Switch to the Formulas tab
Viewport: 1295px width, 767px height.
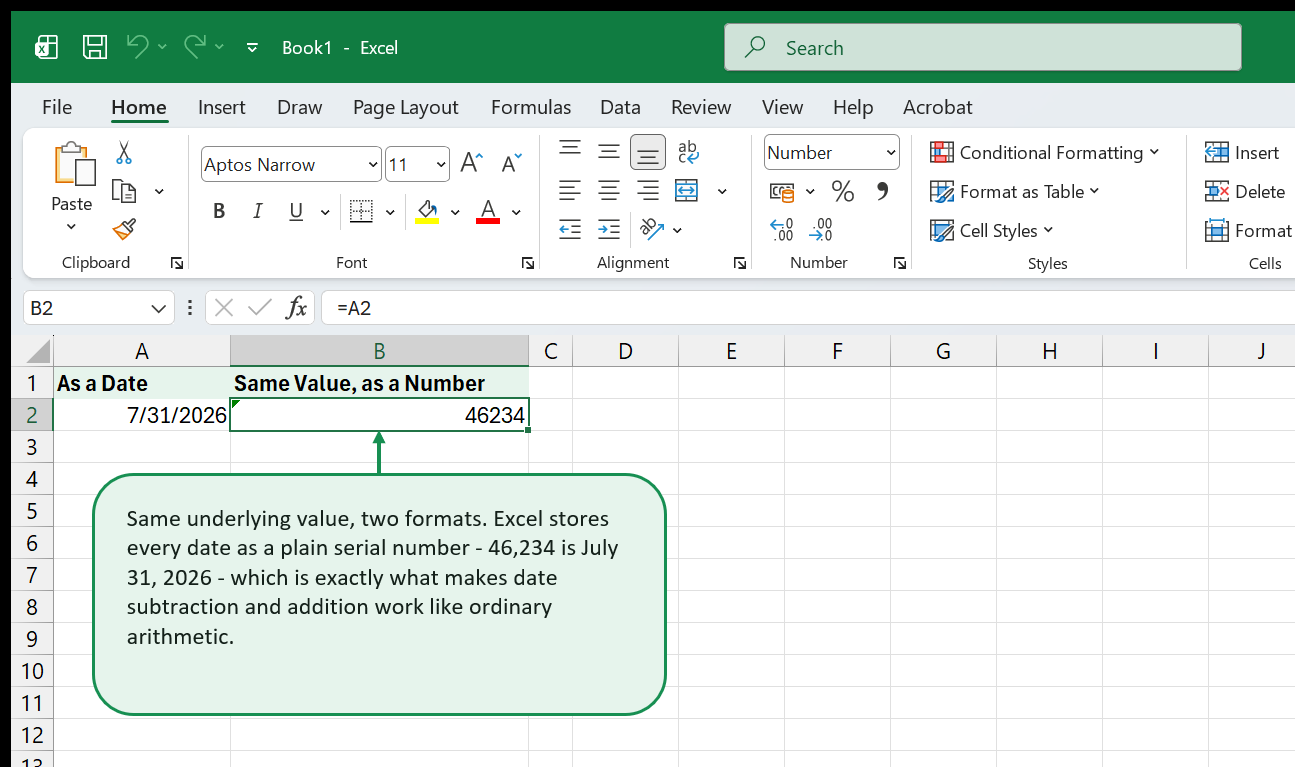531,107
